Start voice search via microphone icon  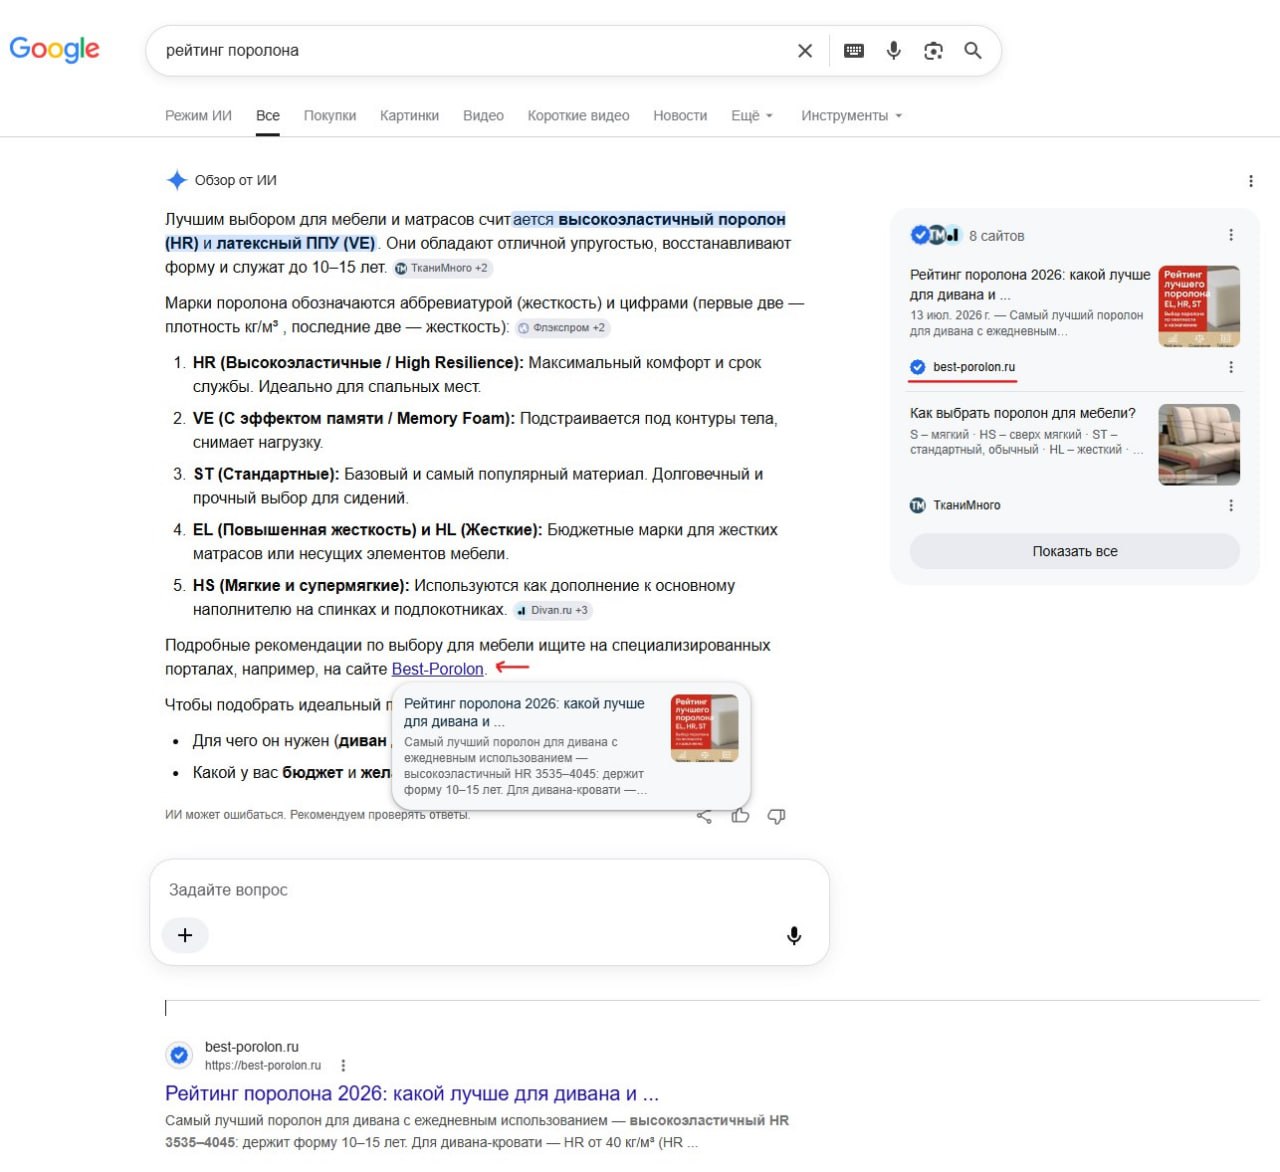point(894,51)
